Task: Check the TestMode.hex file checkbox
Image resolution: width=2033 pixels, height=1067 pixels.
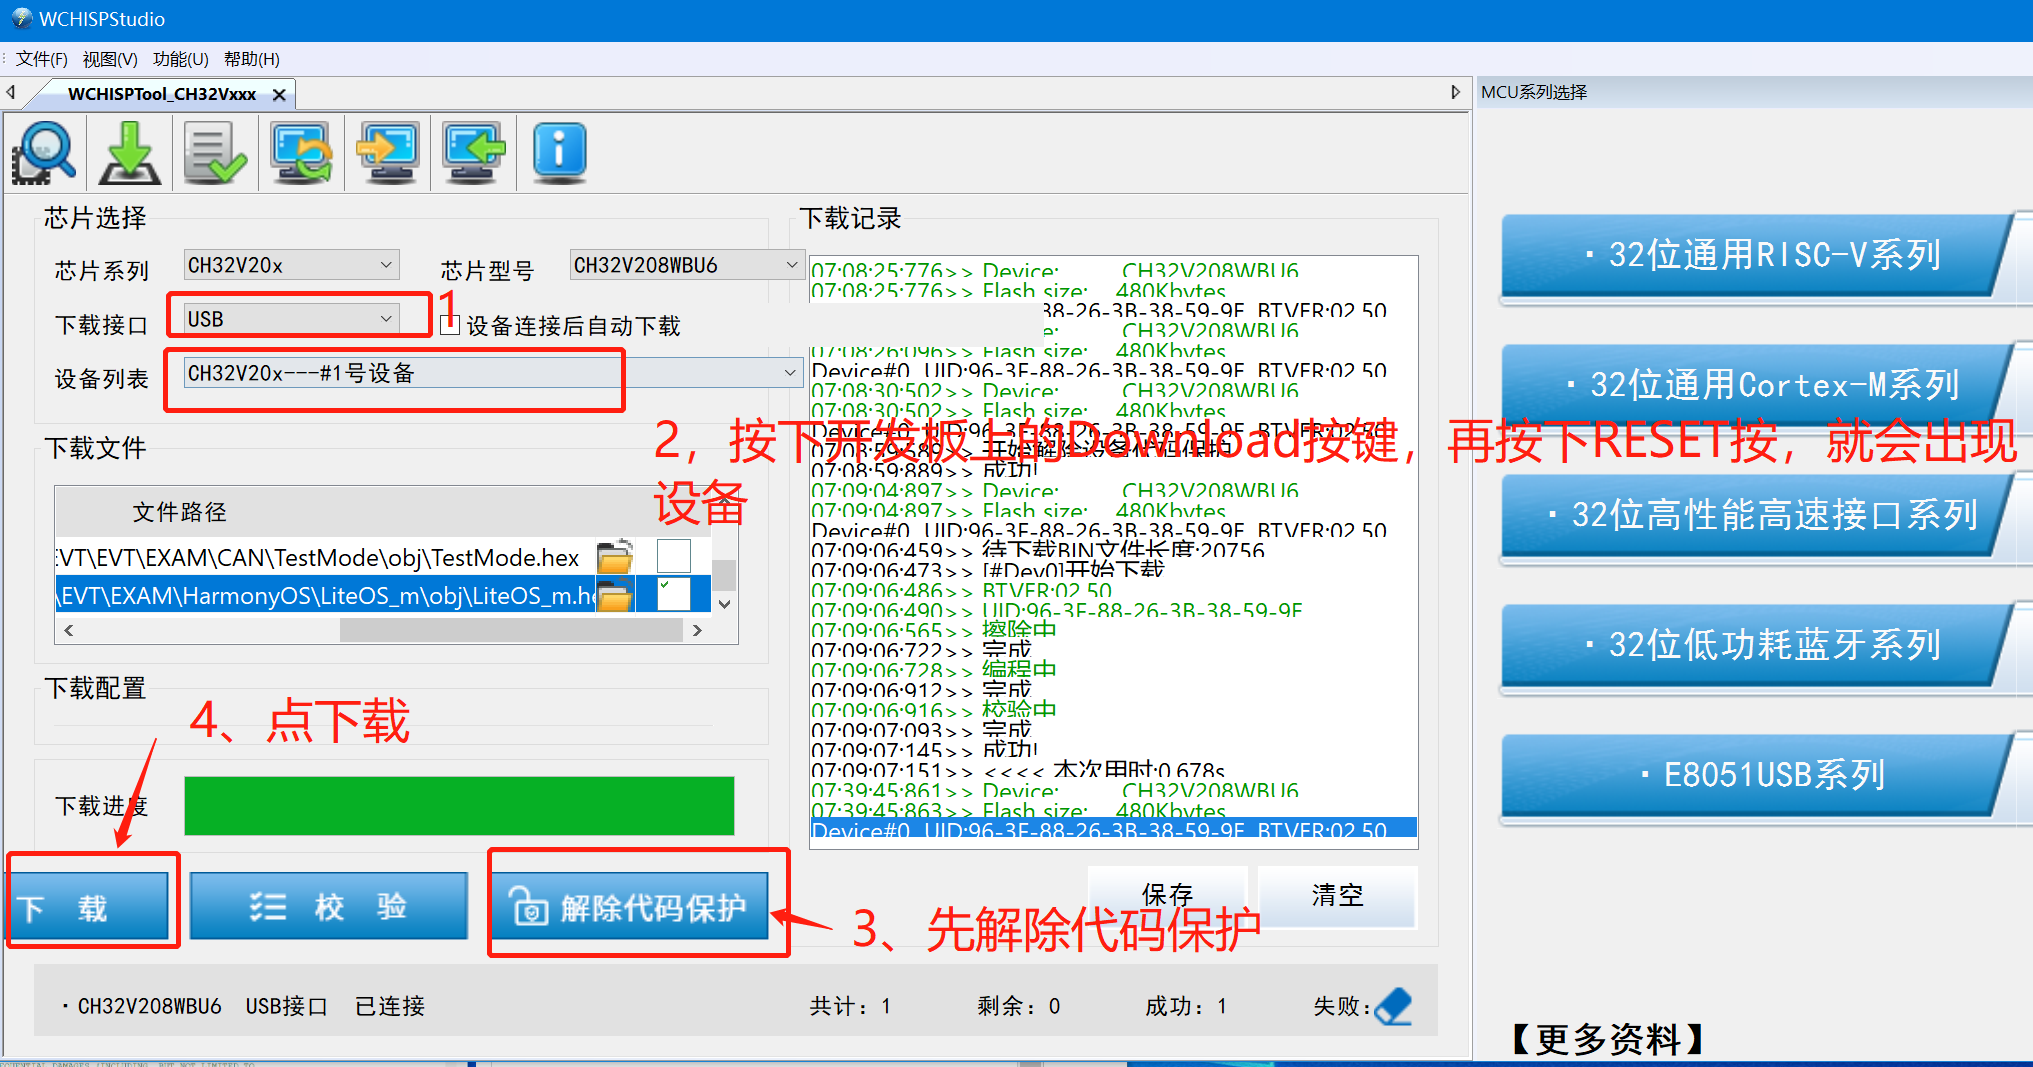Action: point(673,556)
